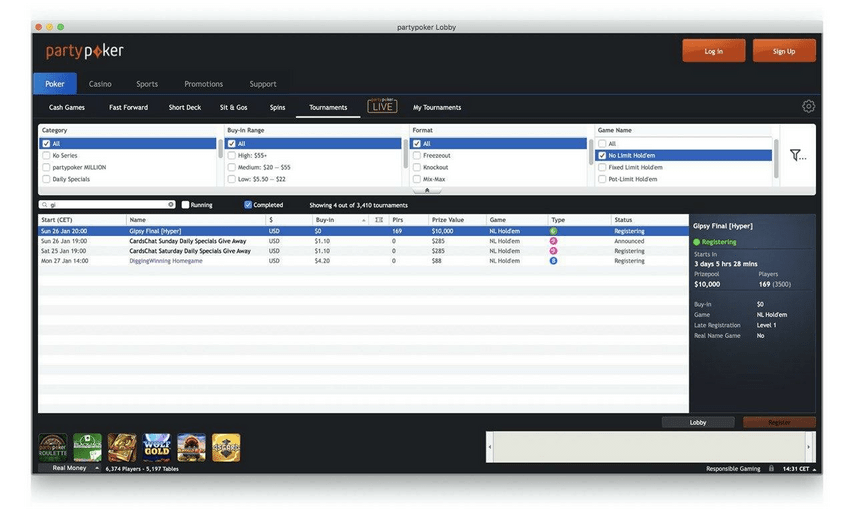Click the Log In button
This screenshot has width=854, height=516.
(713, 51)
